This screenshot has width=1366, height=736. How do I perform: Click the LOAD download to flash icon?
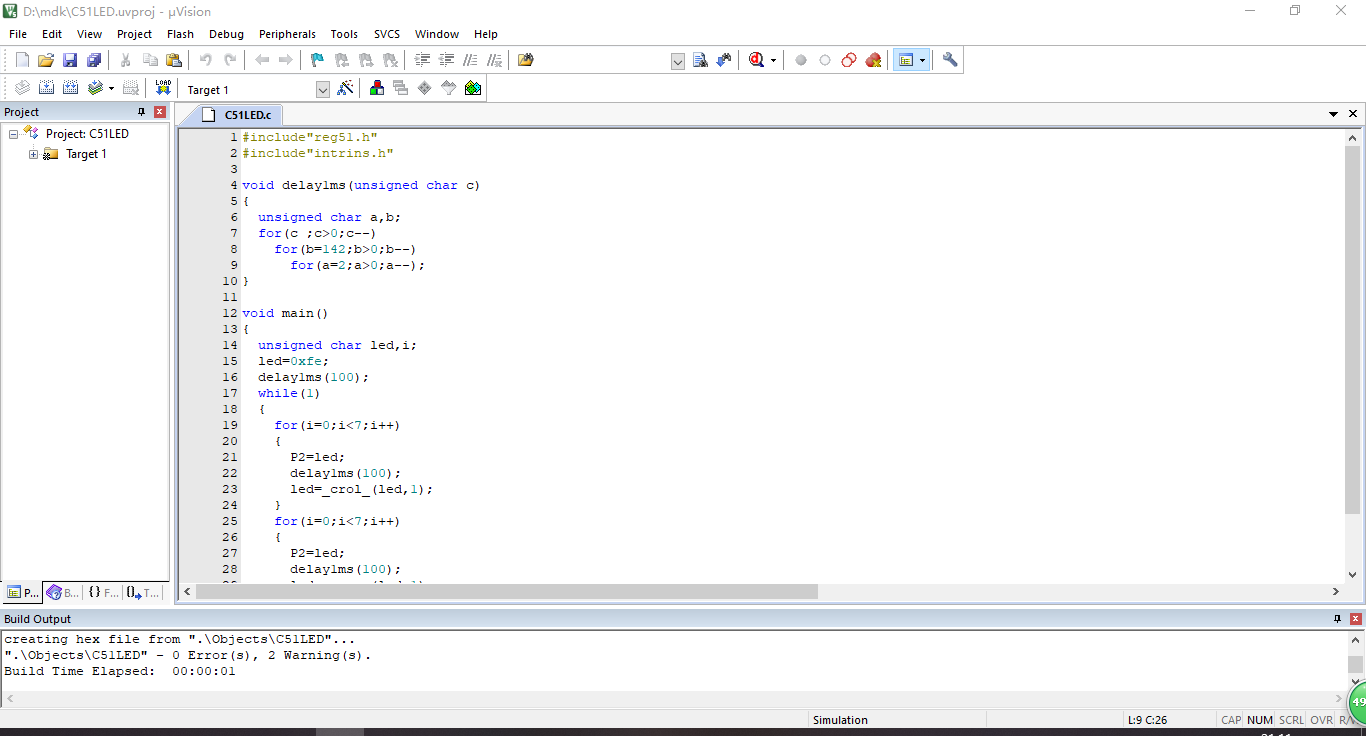tap(163, 88)
